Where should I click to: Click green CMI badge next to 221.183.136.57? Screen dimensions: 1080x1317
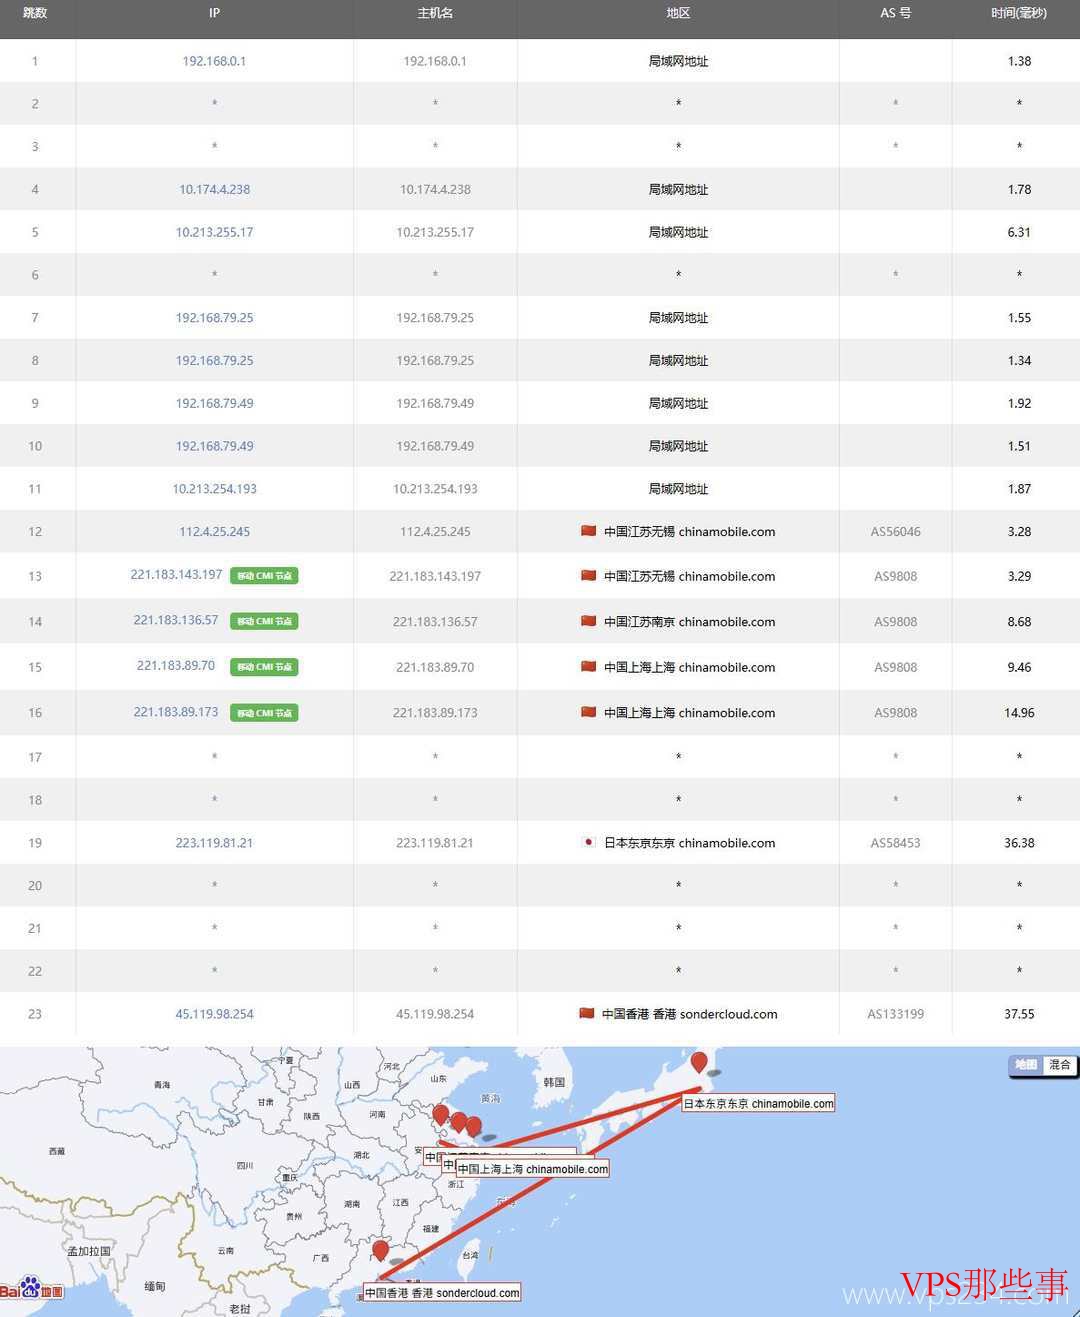[264, 621]
